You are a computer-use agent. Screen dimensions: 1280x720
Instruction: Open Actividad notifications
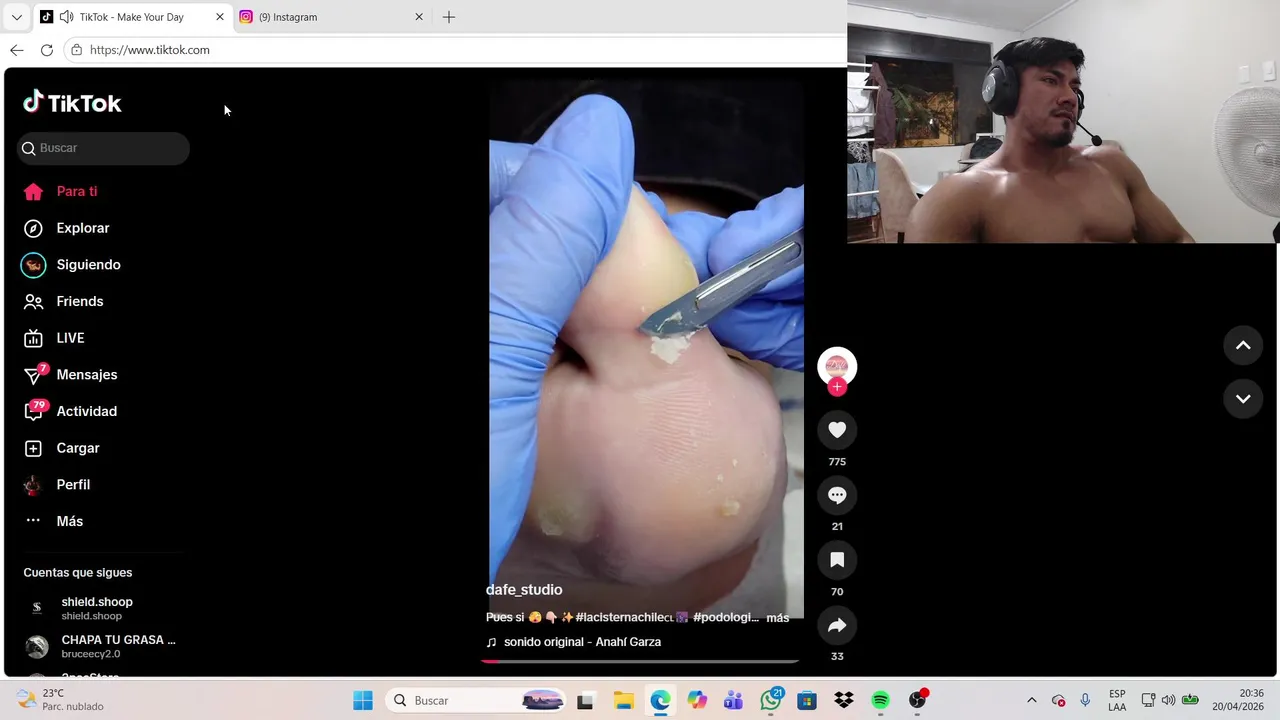click(70, 411)
